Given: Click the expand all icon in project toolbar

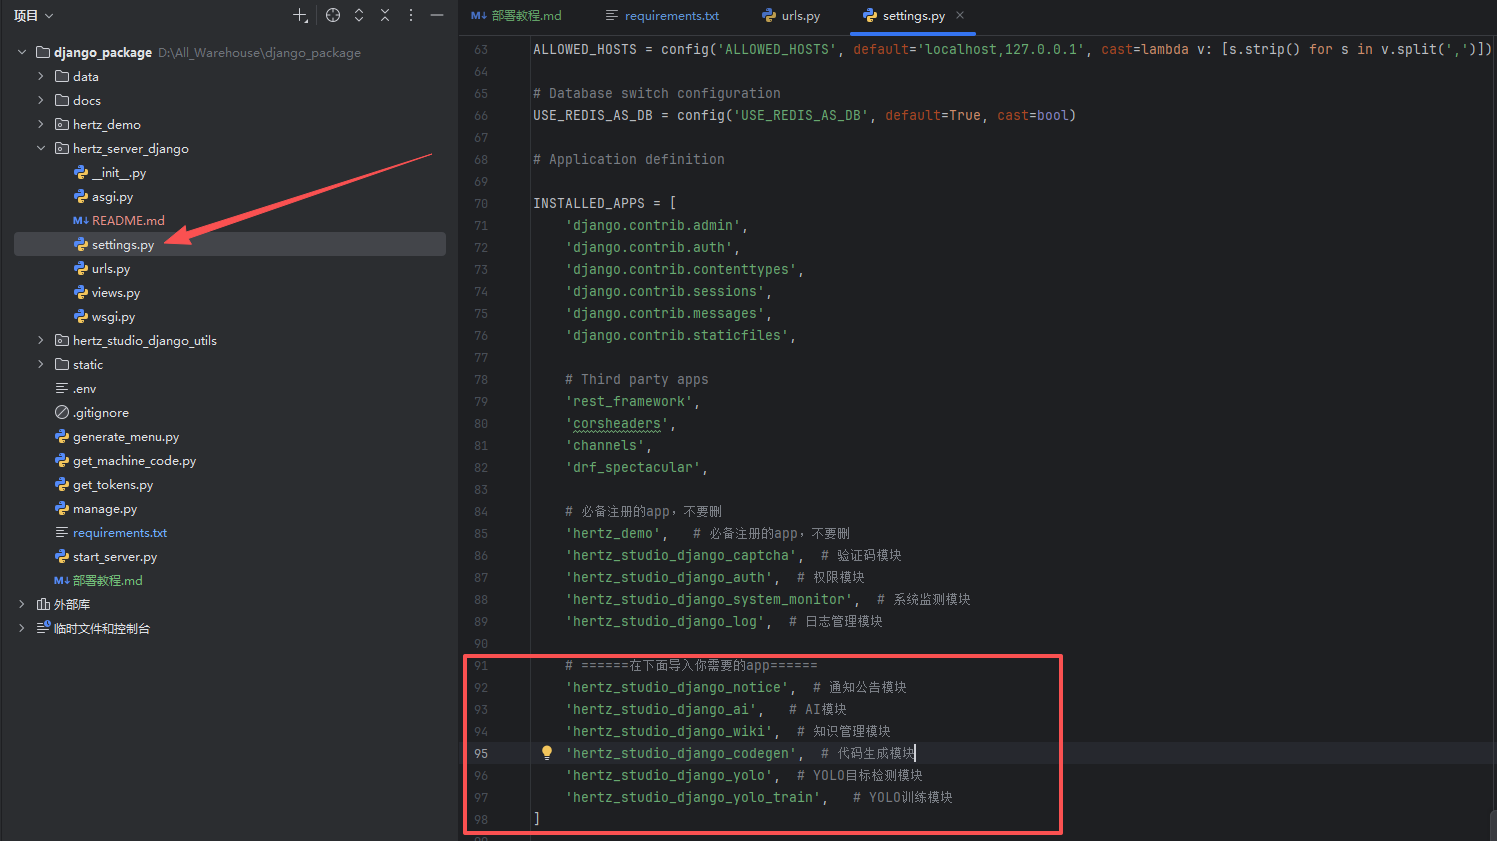Looking at the screenshot, I should coord(359,15).
